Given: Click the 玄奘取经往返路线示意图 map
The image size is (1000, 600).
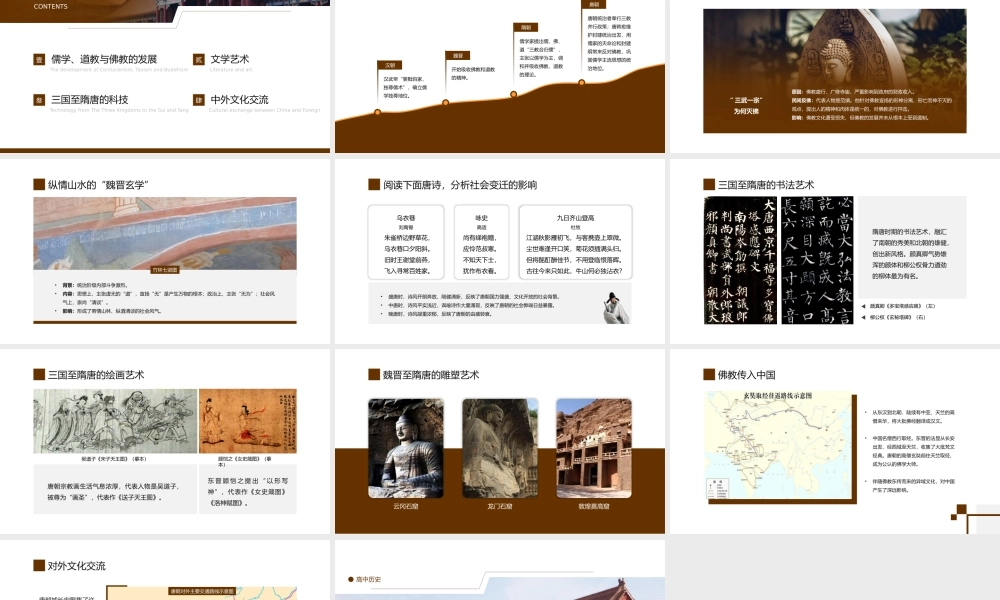Looking at the screenshot, I should coord(778,445).
